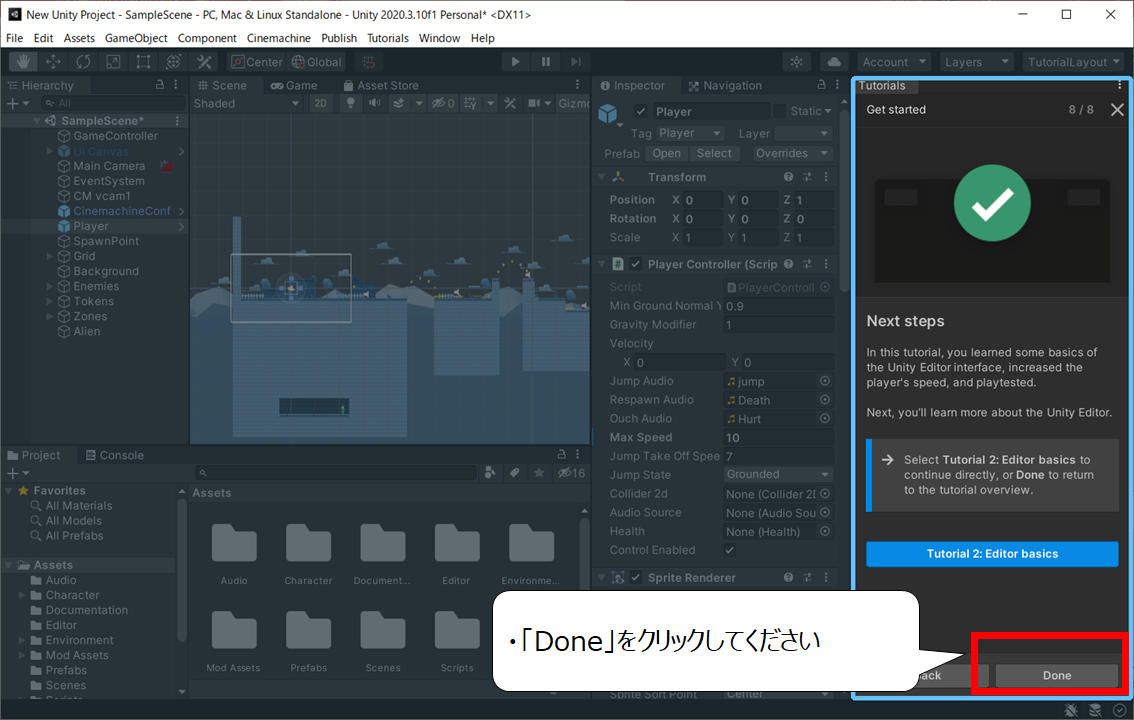Collapse the Transform component
The height and width of the screenshot is (720, 1134).
pyautogui.click(x=602, y=177)
